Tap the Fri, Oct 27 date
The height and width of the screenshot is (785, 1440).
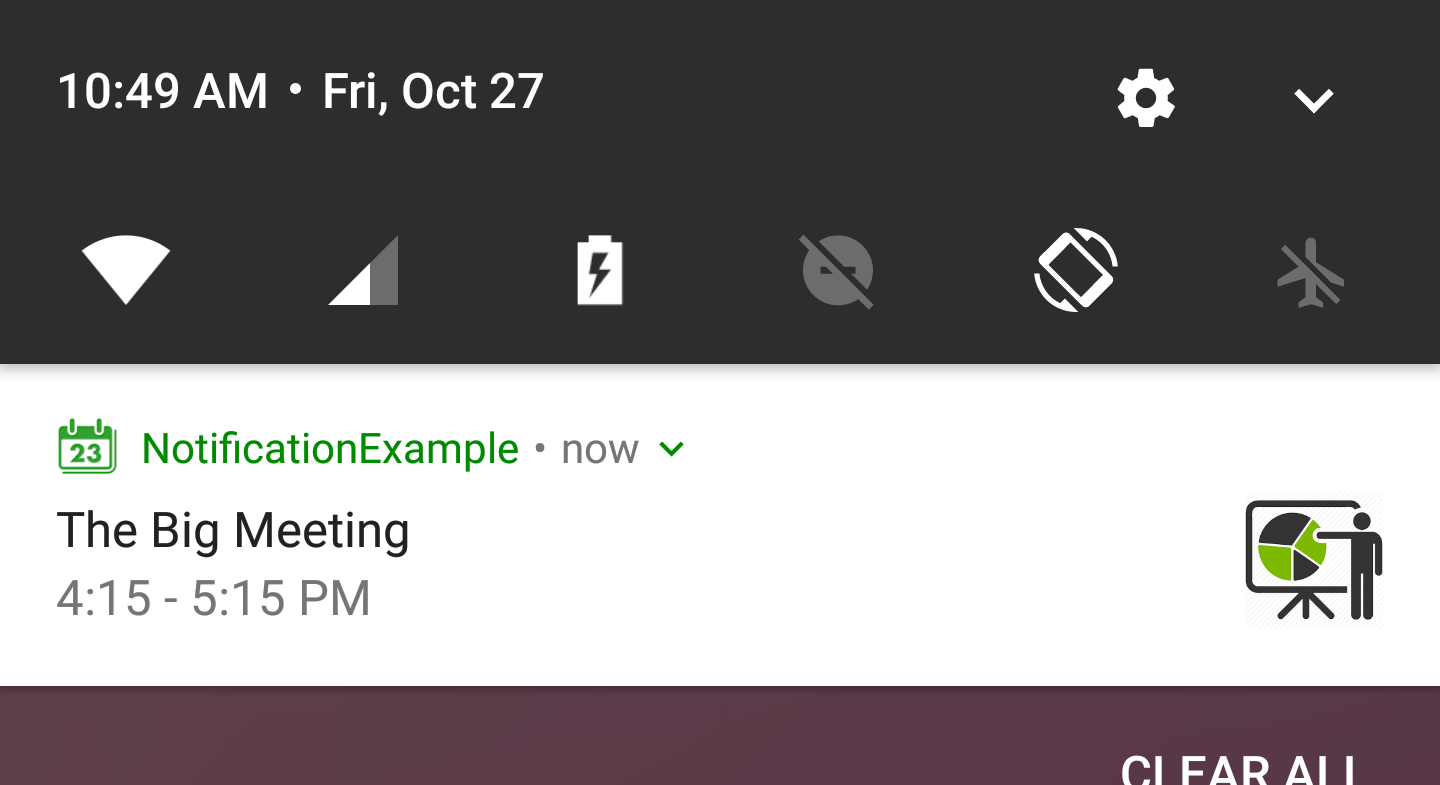432,91
